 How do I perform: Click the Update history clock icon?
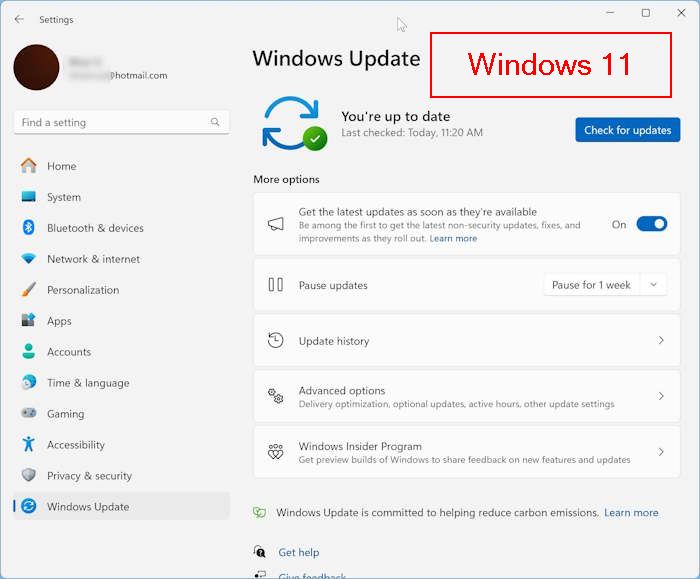[x=275, y=340]
